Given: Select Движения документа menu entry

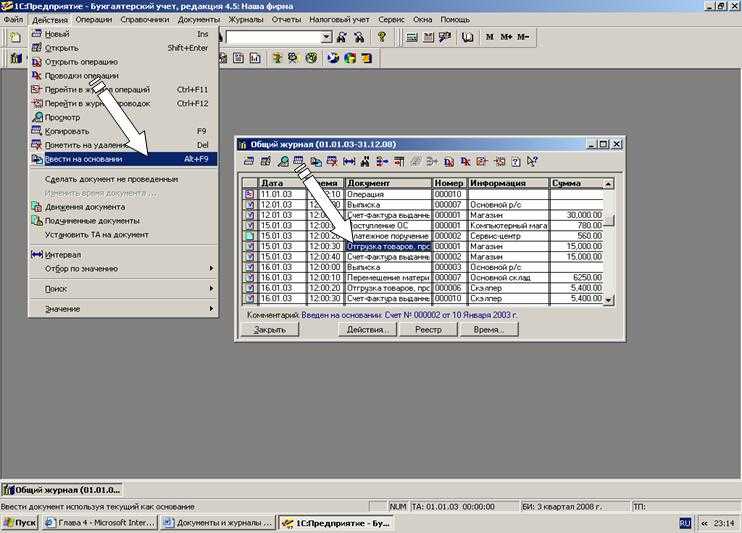Looking at the screenshot, I should 123,207.
